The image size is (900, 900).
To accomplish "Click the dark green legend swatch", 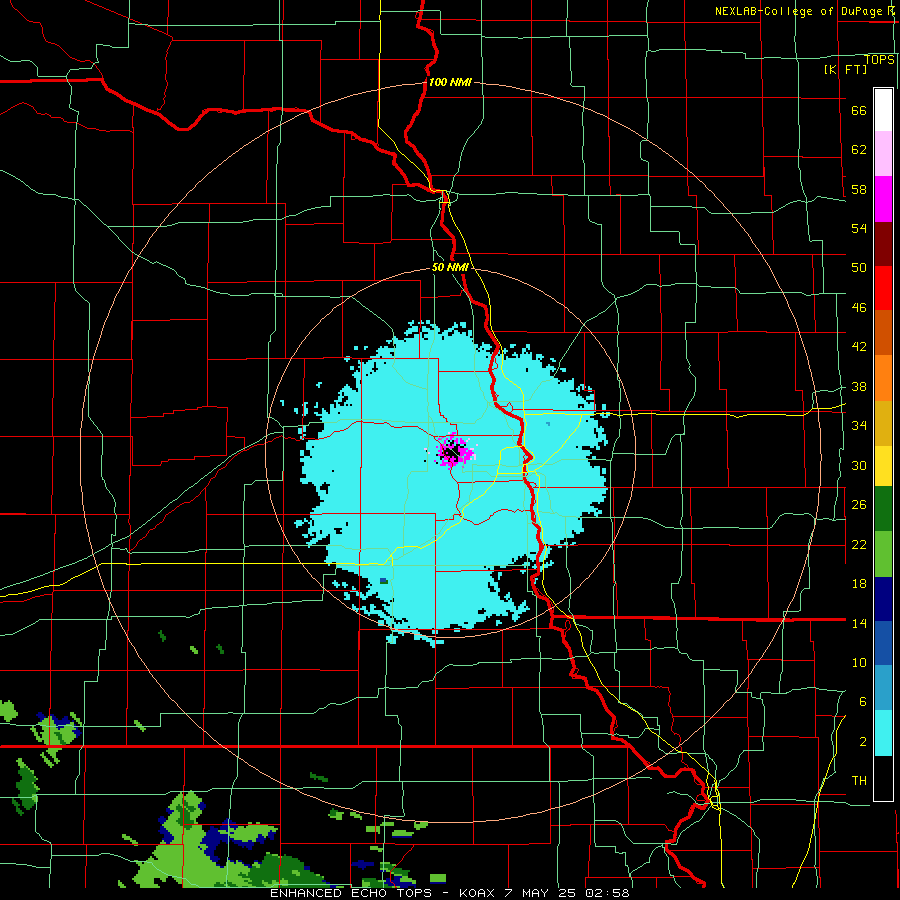I will [883, 509].
